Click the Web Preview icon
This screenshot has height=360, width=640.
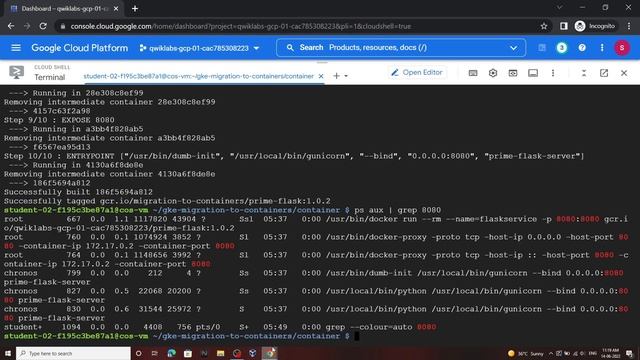pyautogui.click(x=513, y=73)
